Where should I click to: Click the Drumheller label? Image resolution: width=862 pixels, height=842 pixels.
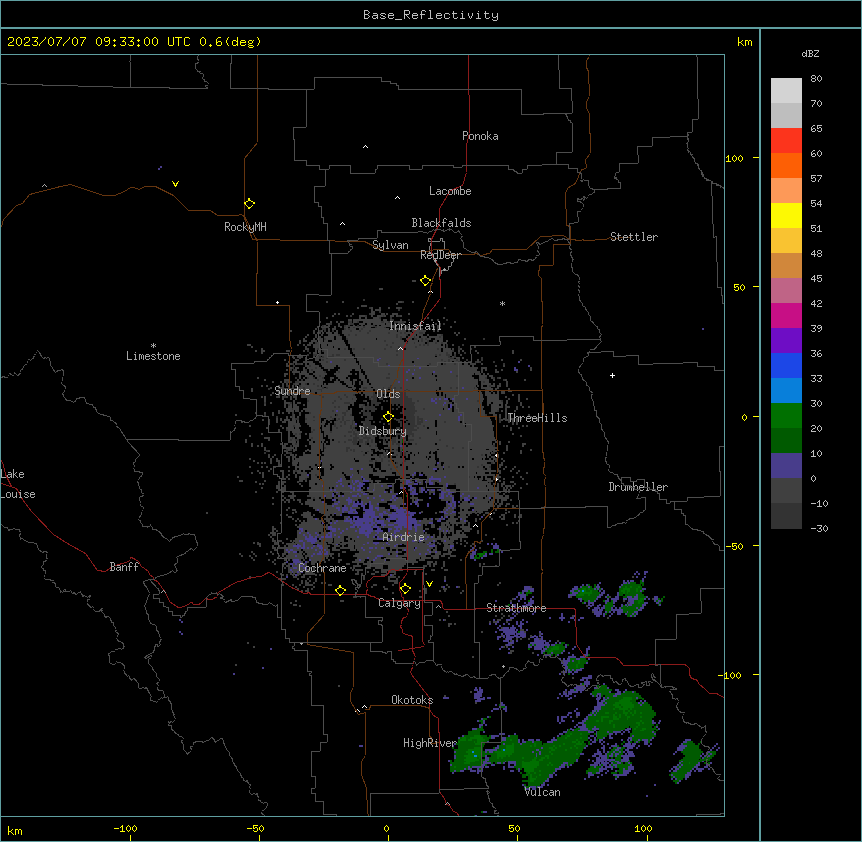click(638, 487)
